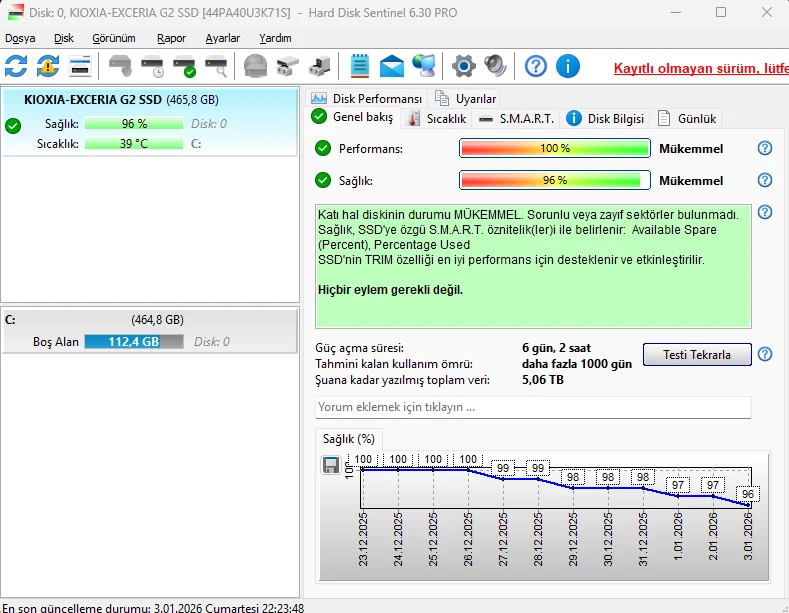
Task: Click the Boş Alan 112,4 GB bar
Action: (x=134, y=342)
